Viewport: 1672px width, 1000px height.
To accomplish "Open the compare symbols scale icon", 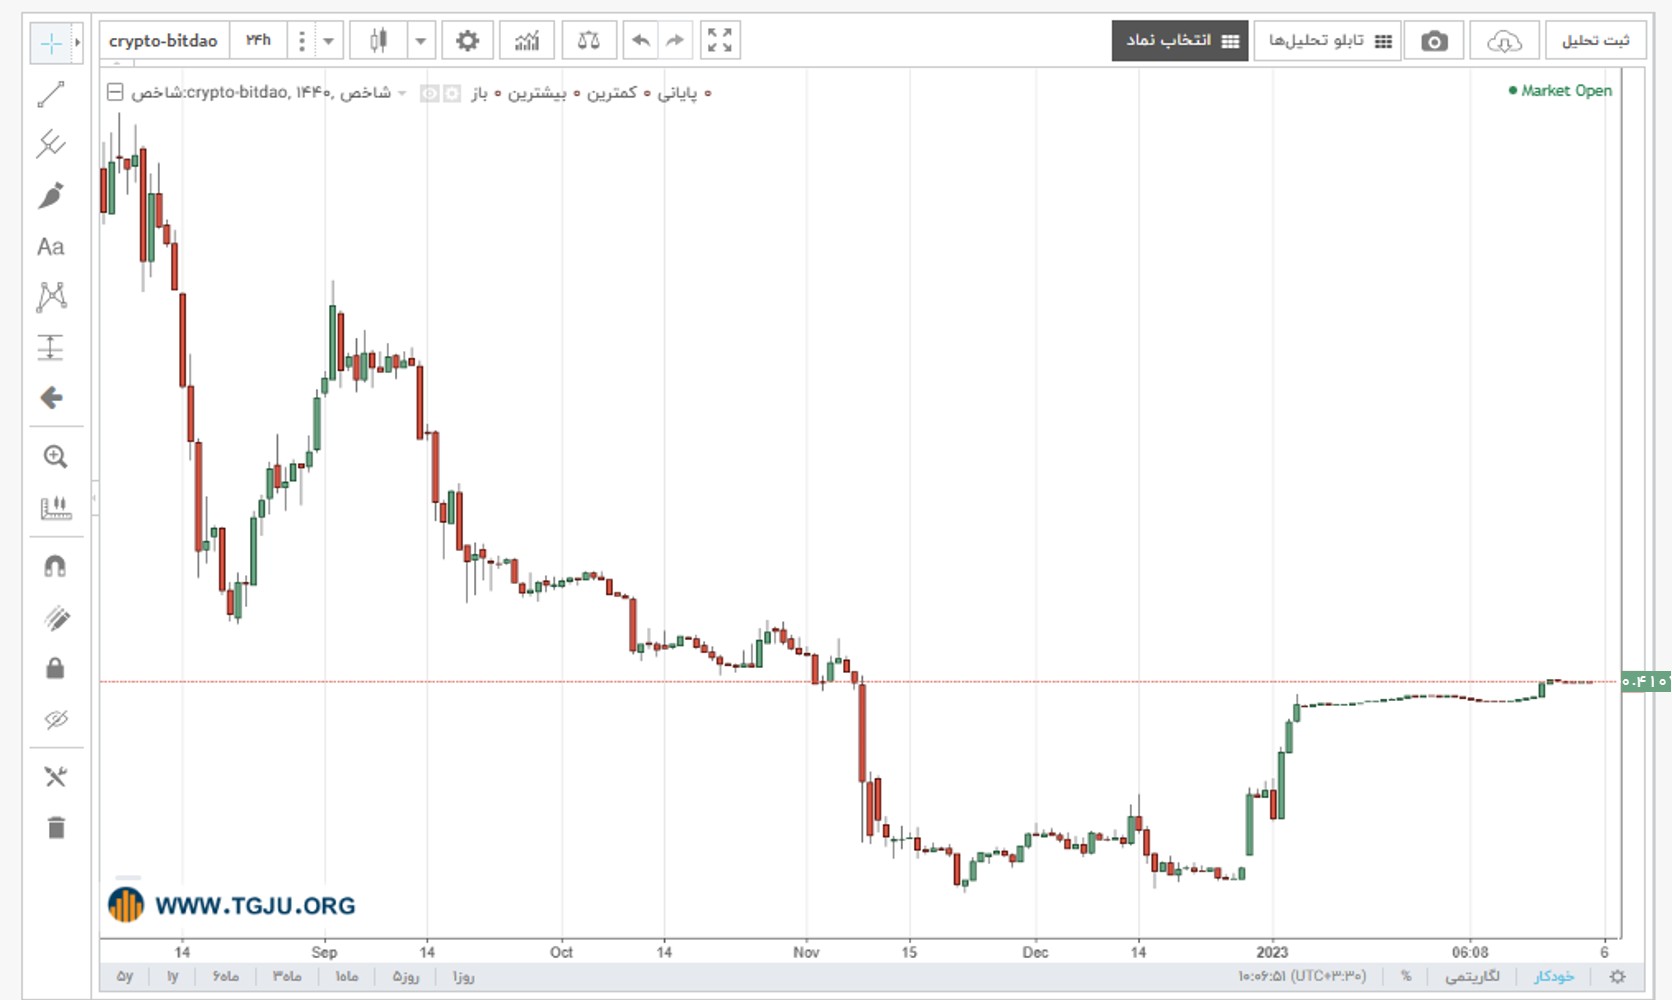I will coord(589,41).
